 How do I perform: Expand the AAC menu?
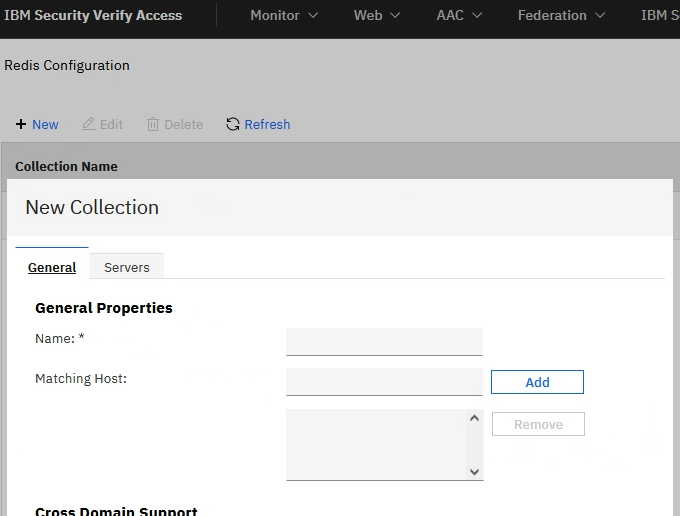[x=459, y=16]
